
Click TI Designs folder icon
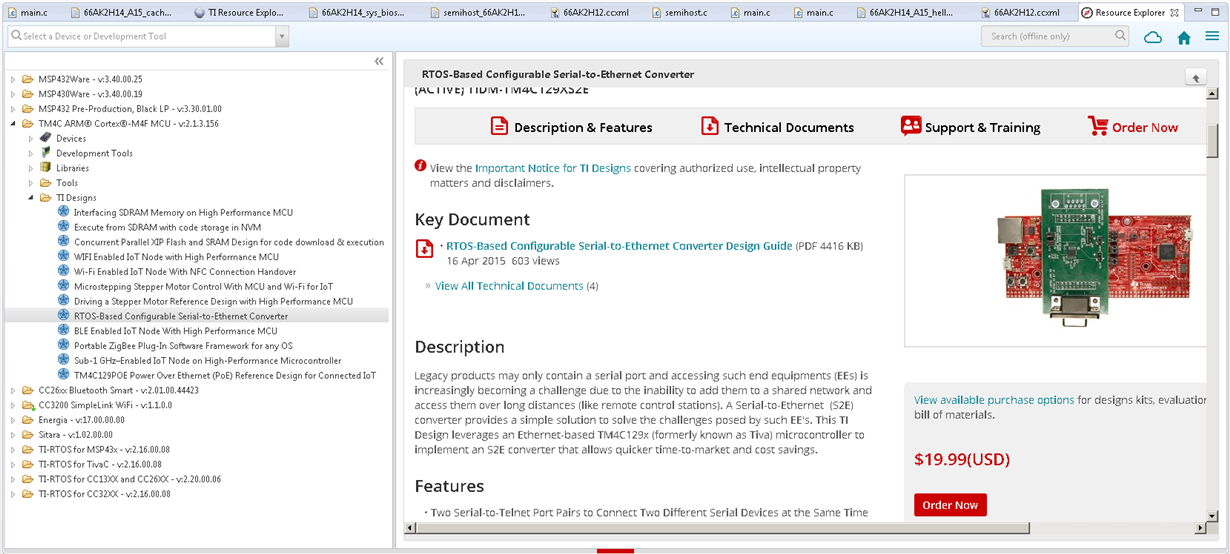tap(45, 198)
